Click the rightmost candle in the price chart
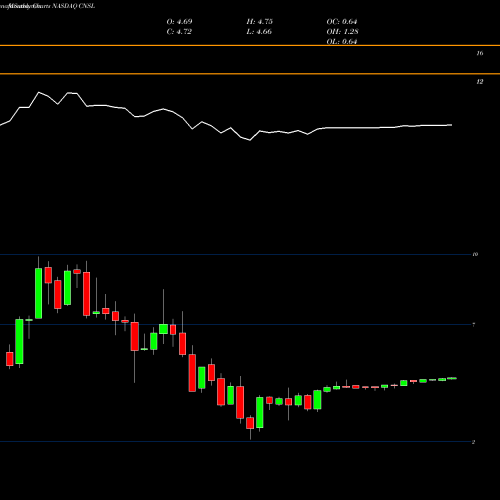500x500 pixels. [452, 378]
